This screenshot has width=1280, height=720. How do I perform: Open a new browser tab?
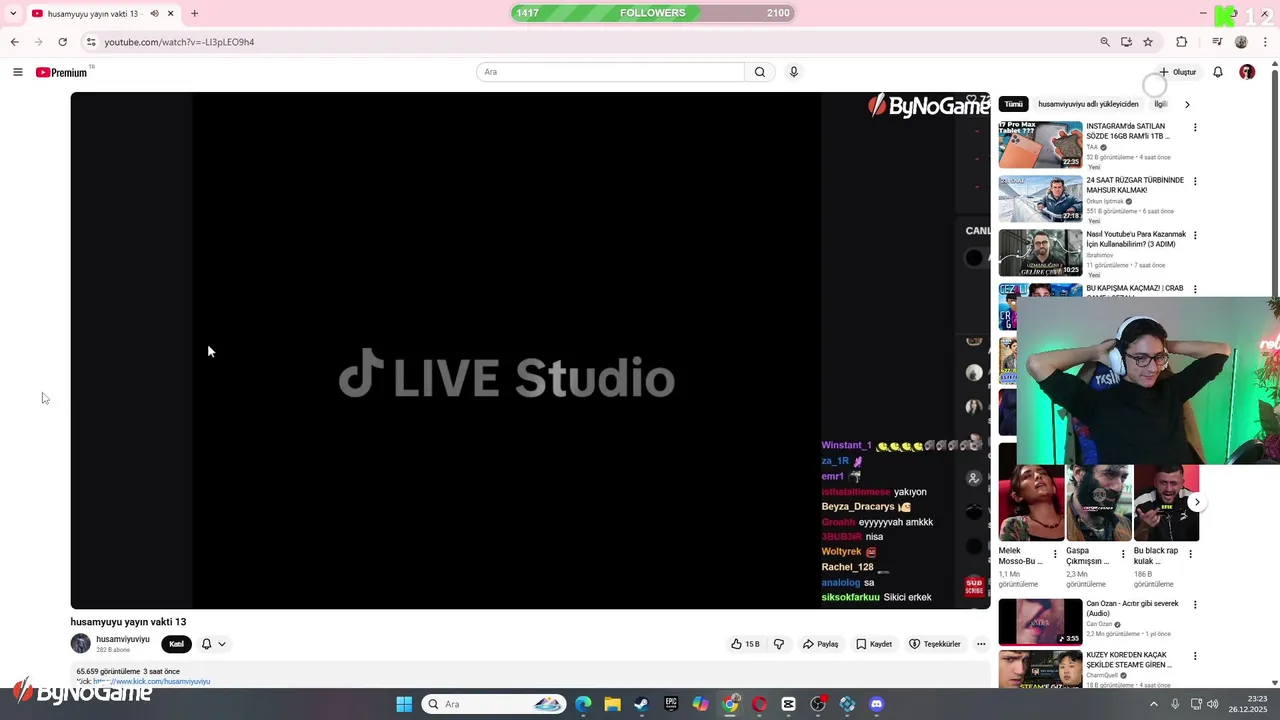[x=194, y=13]
